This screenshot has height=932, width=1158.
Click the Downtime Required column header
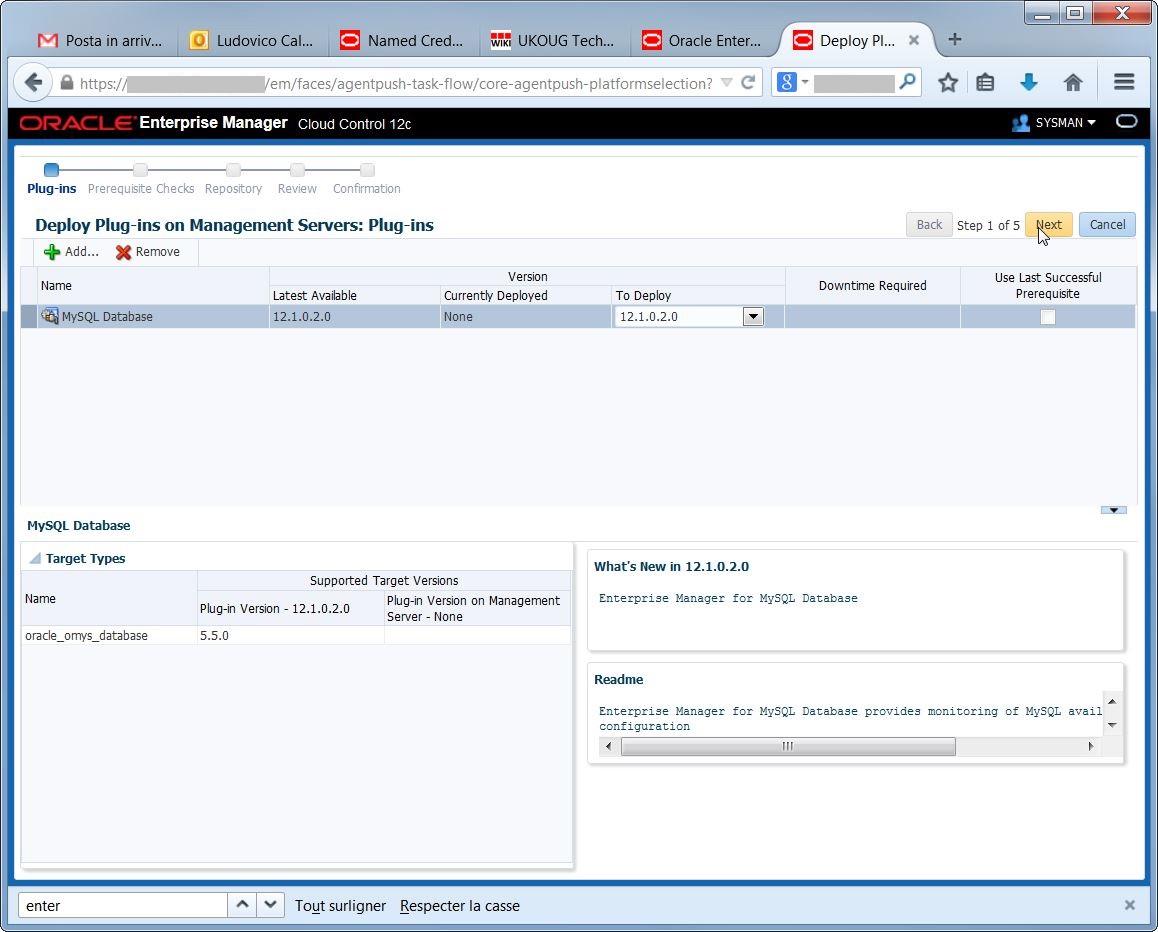[x=872, y=286]
